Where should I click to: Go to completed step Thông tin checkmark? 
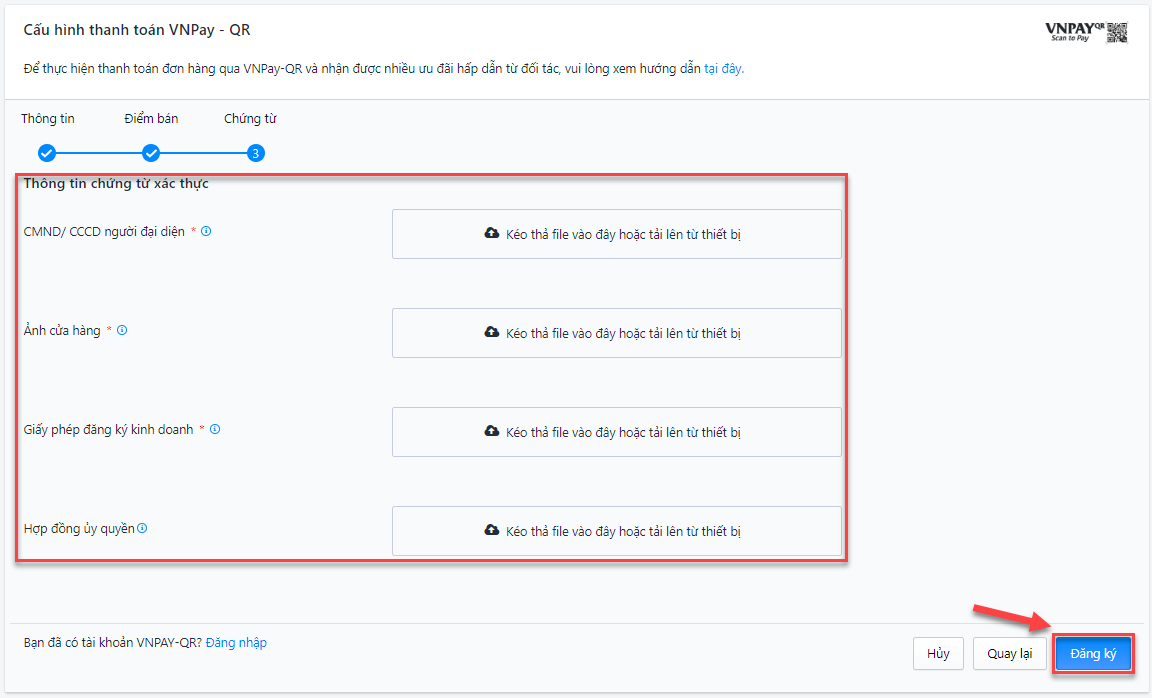coord(47,153)
